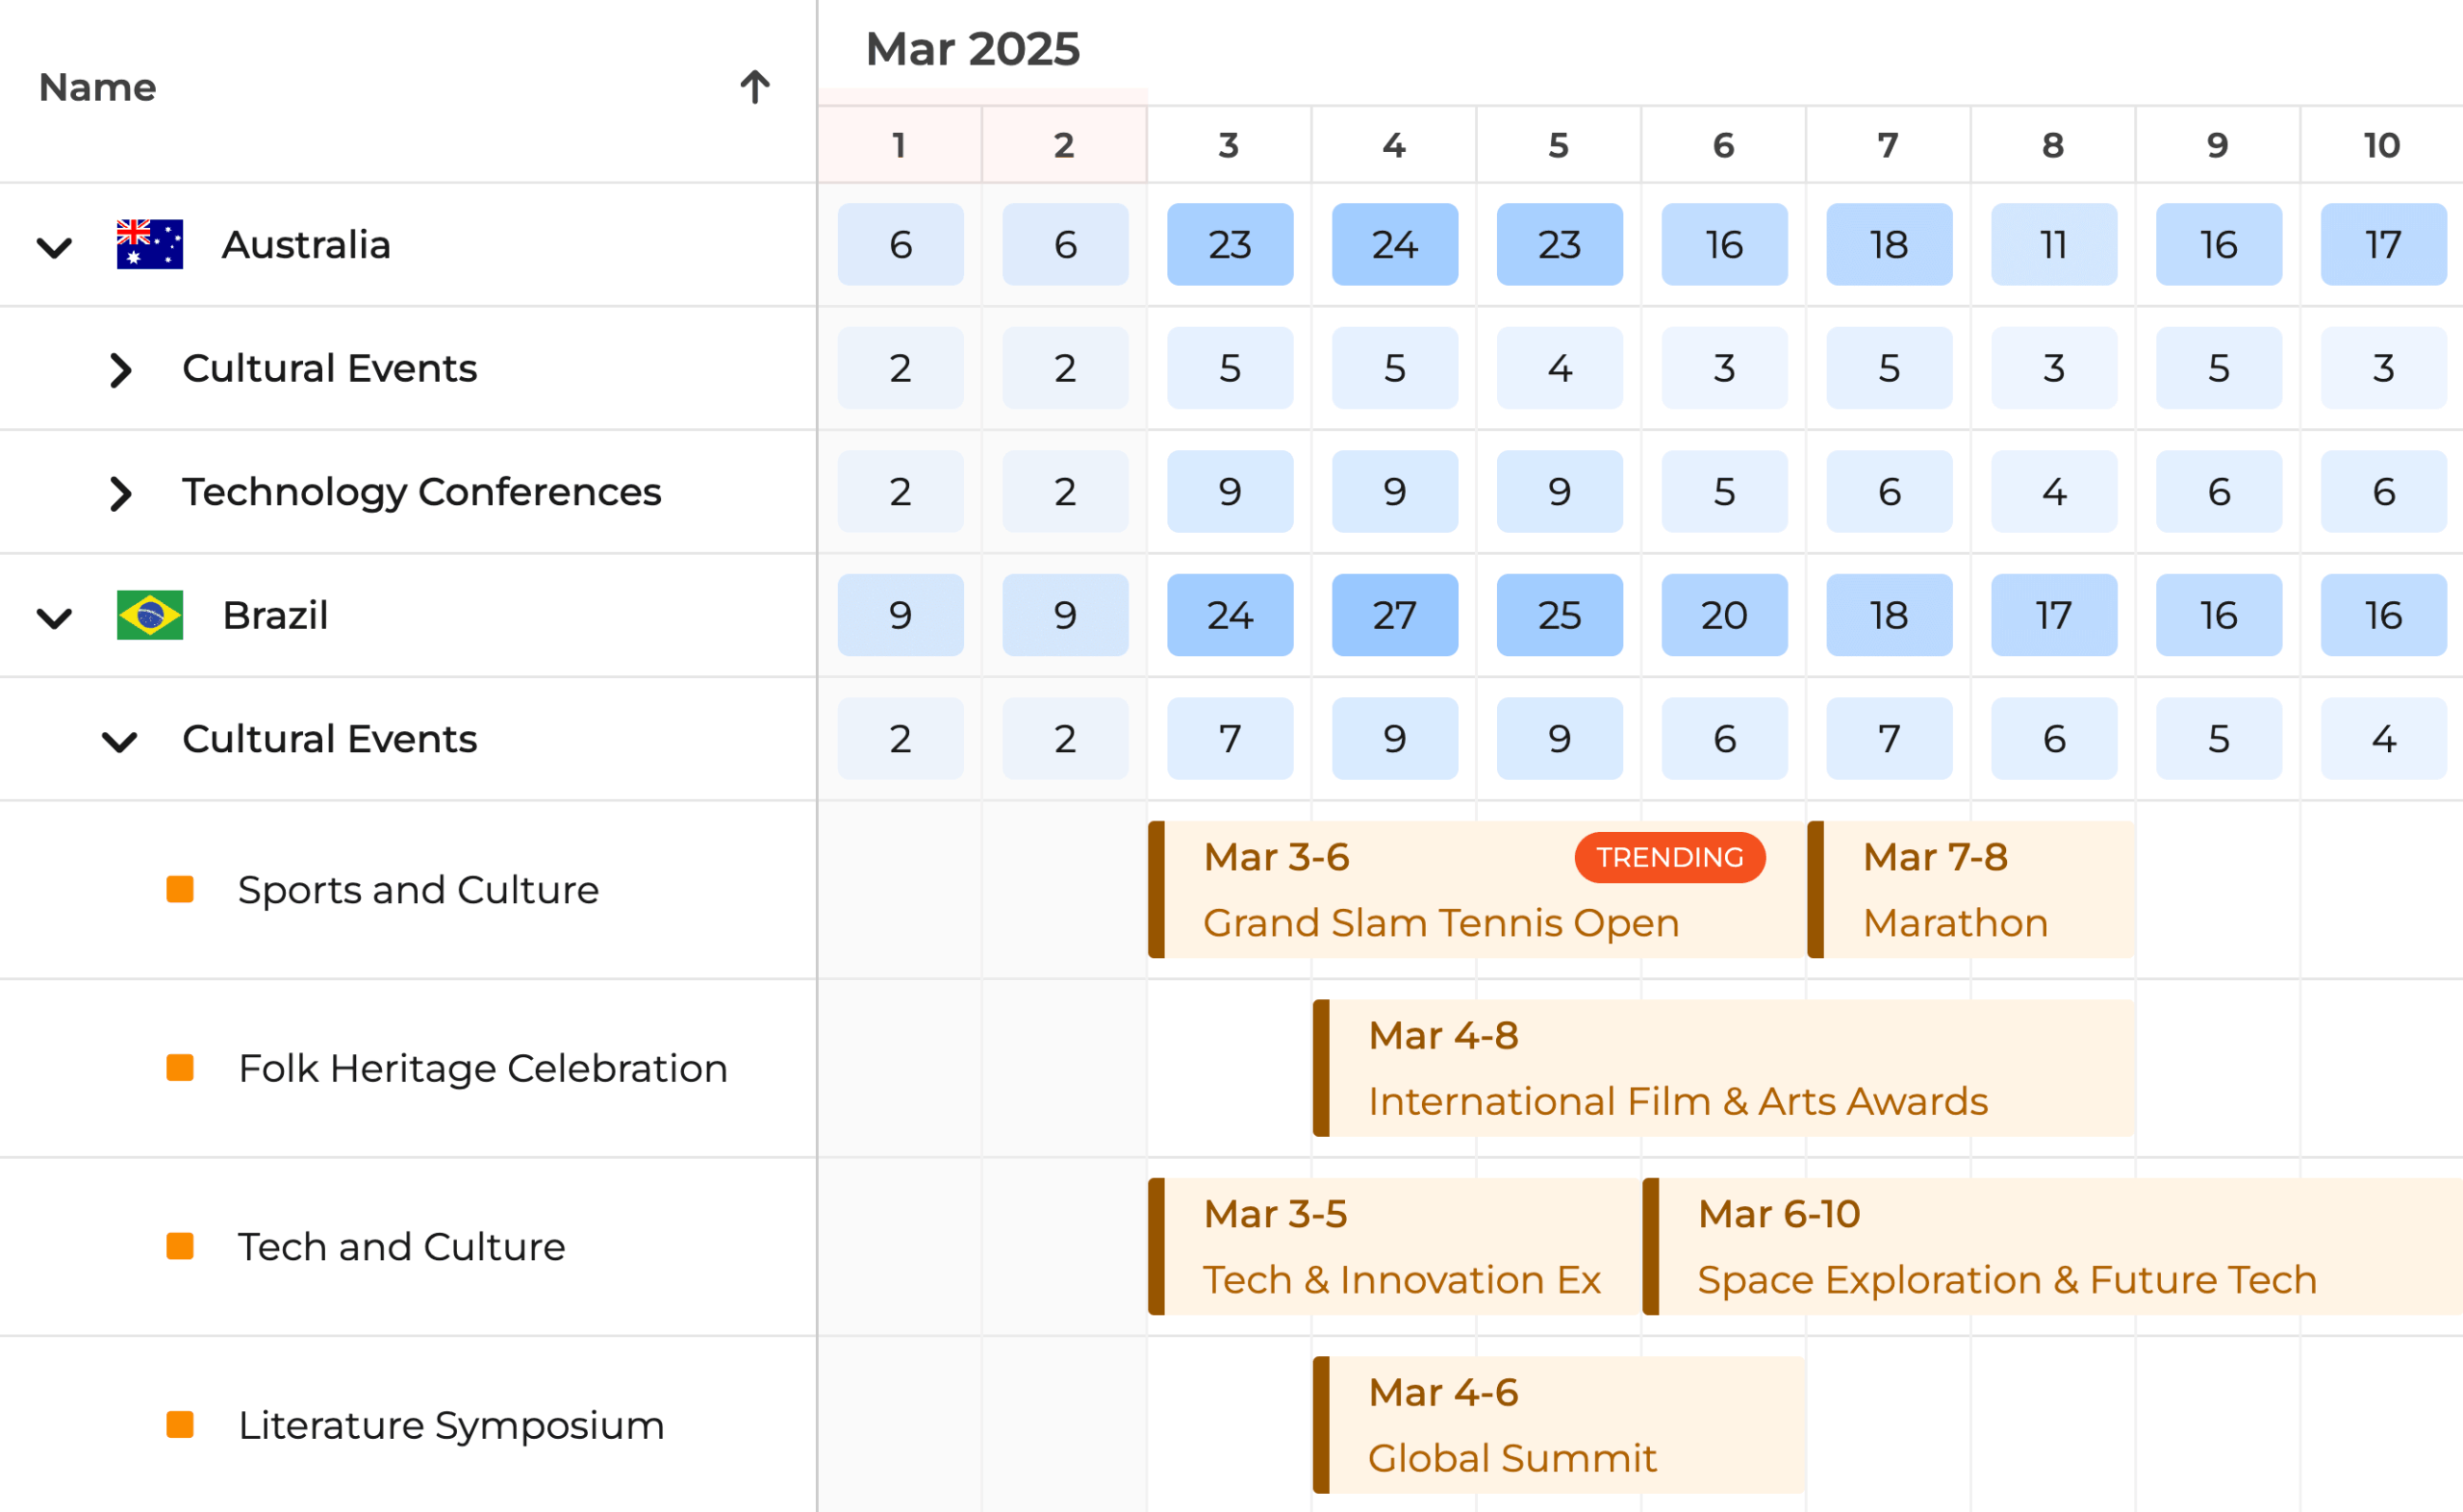Click orange marker beside Tech and Culture
Viewport: 2463px width, 1512px height.
tap(180, 1246)
